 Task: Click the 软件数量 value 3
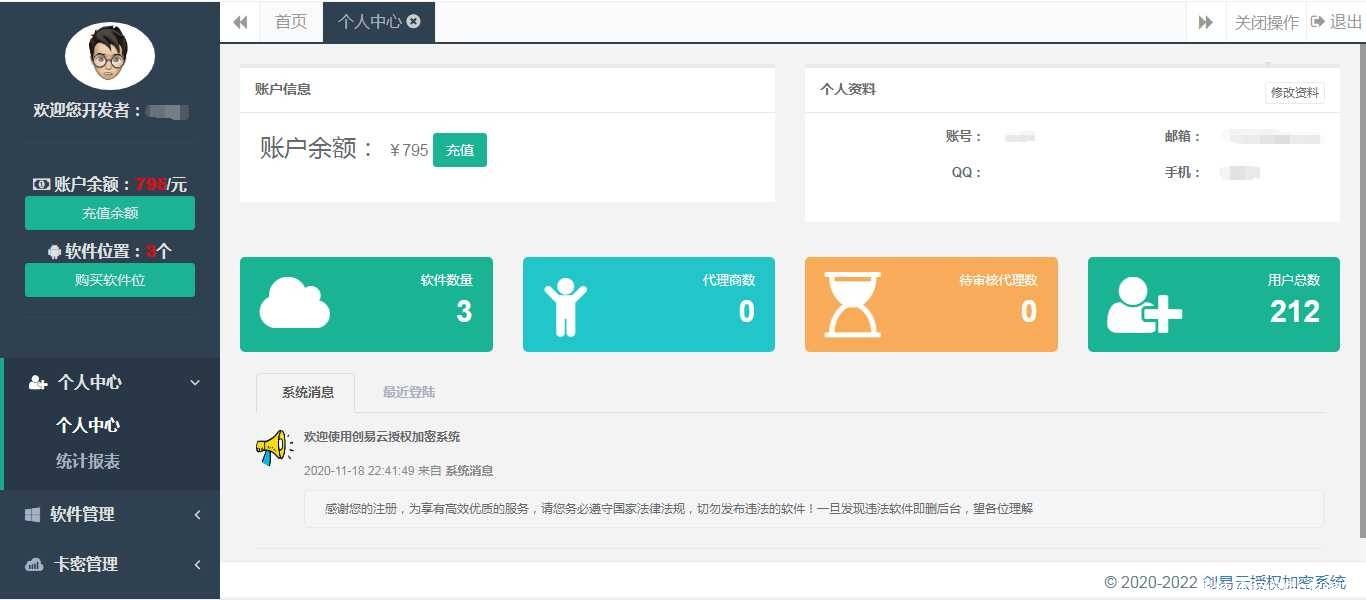click(464, 312)
